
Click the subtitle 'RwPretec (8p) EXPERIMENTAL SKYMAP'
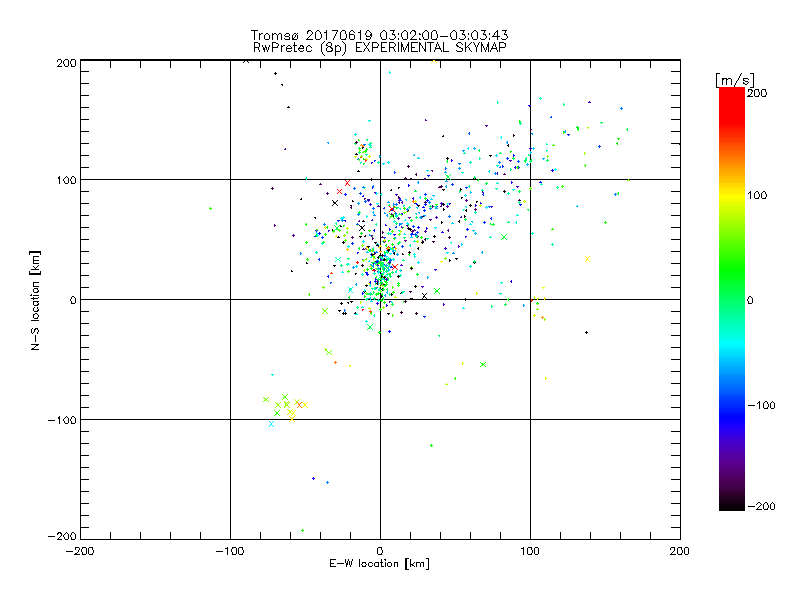(380, 48)
